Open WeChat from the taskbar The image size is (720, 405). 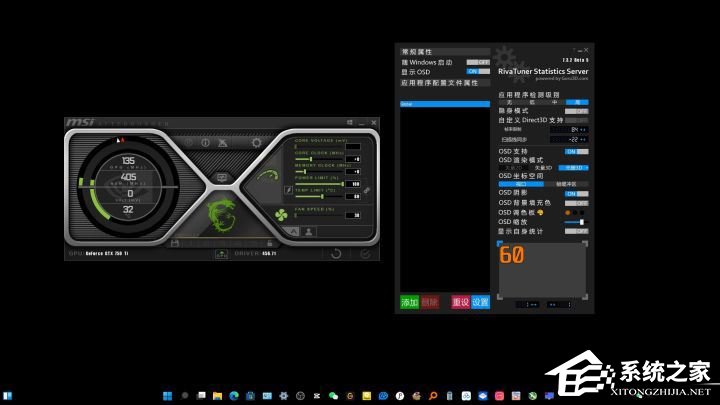coord(333,396)
